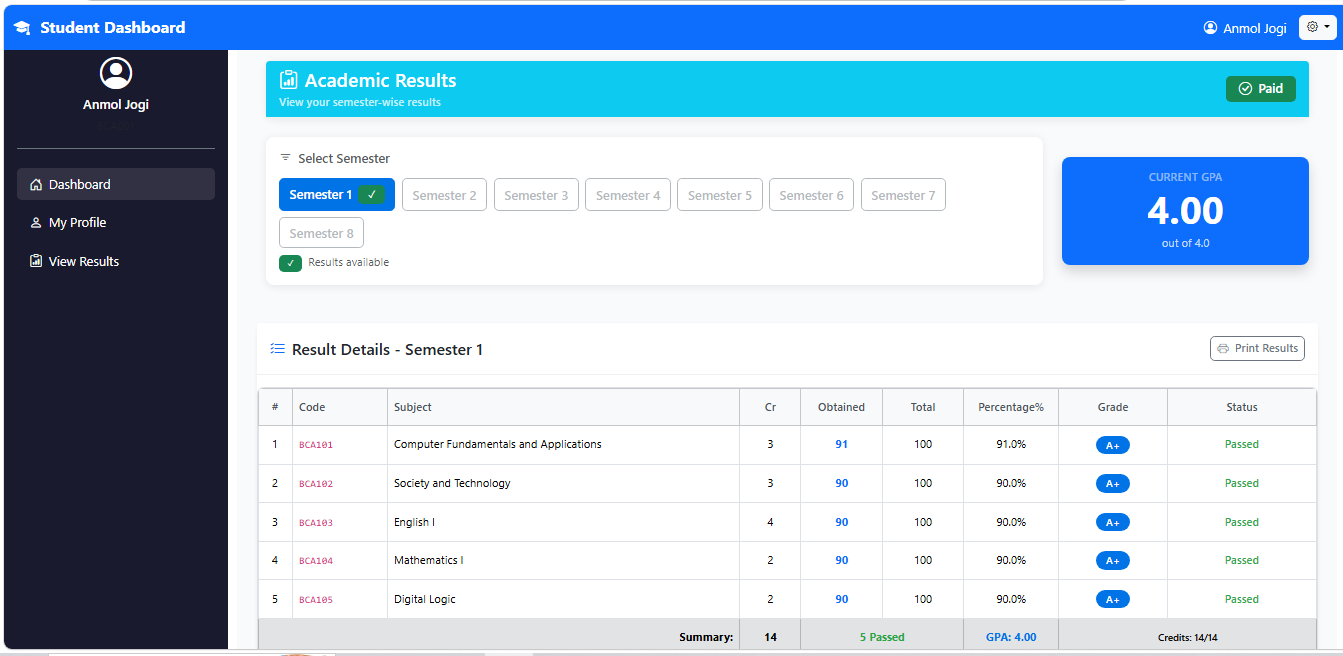Click 5 Passed in summary row
Screen dimensions: 1343x656
[x=882, y=637]
